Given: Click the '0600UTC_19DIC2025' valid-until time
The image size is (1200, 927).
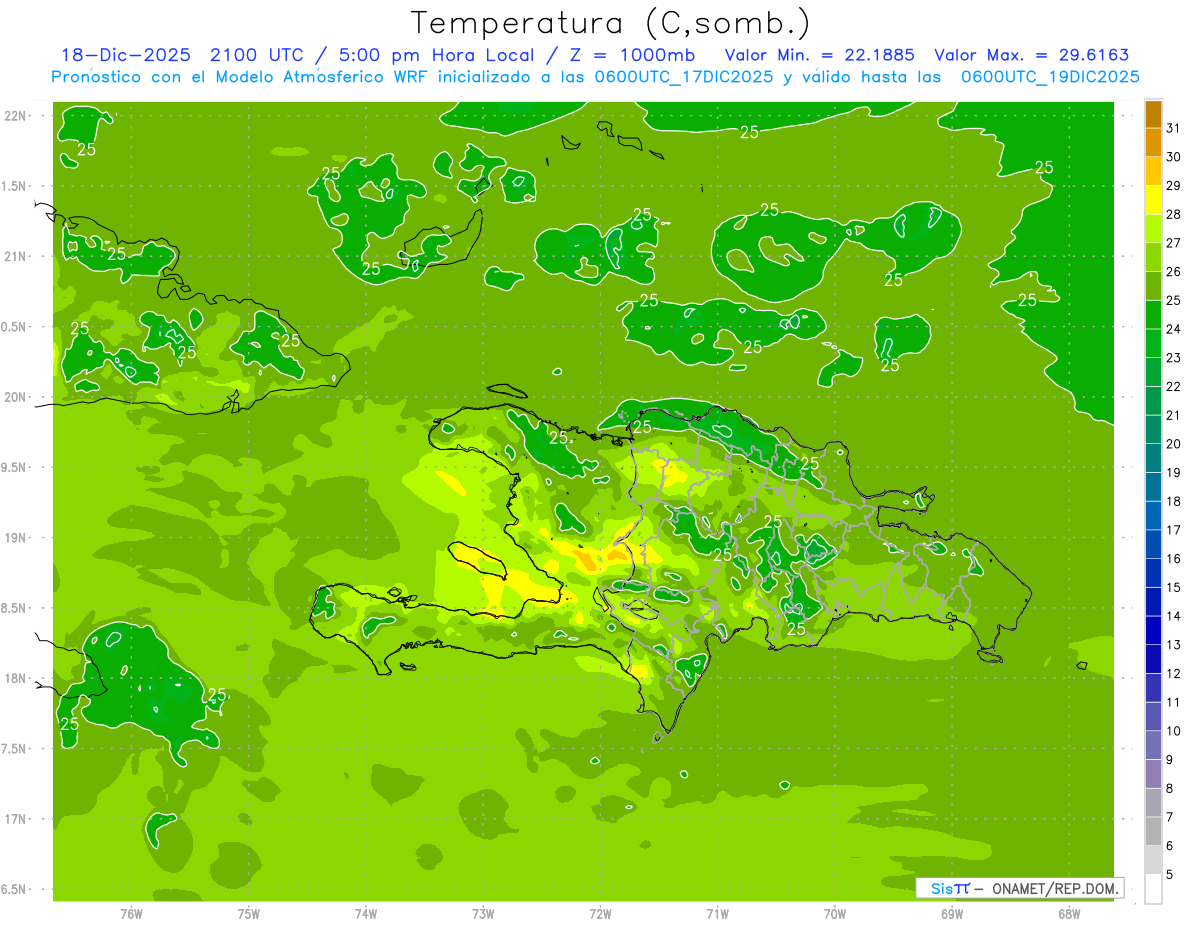Looking at the screenshot, I should (1051, 77).
